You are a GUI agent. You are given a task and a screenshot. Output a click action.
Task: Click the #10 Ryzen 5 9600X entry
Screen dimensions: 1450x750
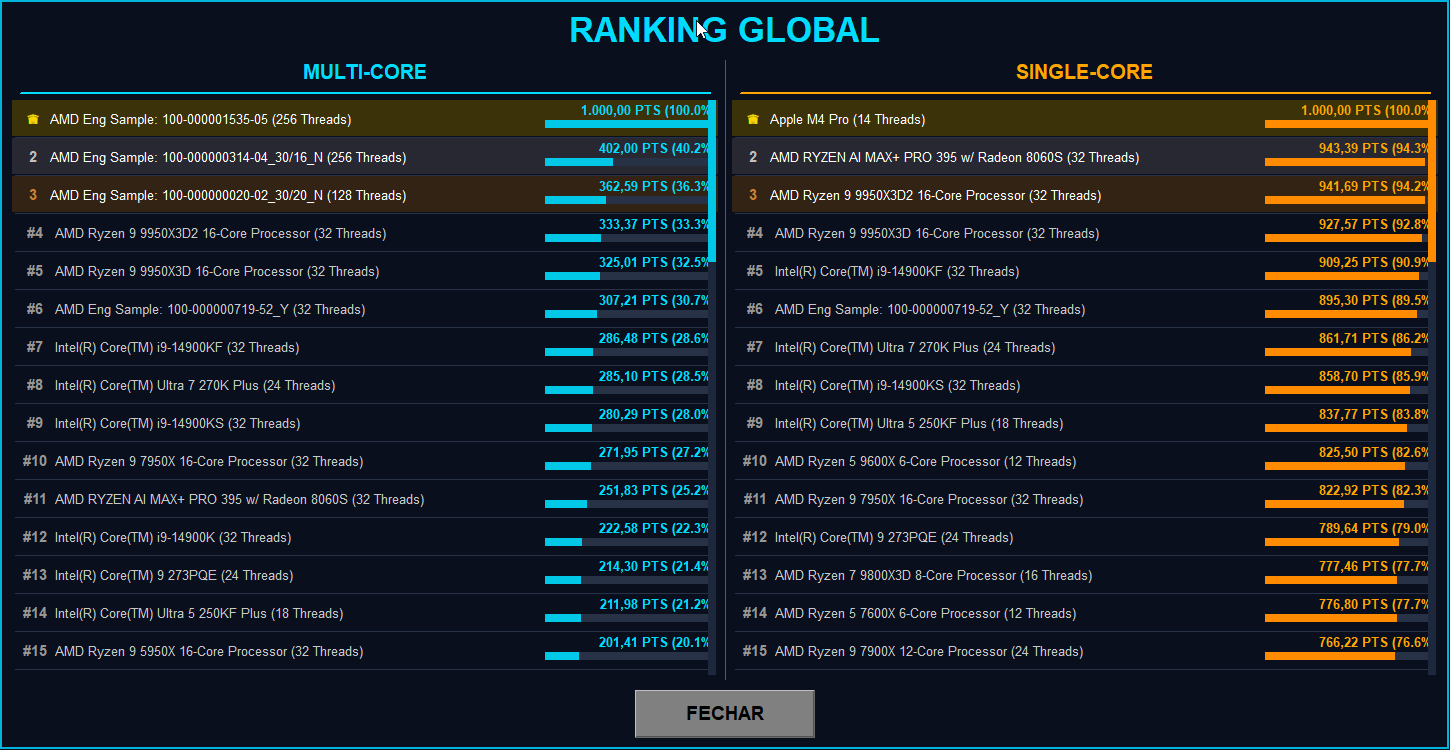[x=1081, y=461]
